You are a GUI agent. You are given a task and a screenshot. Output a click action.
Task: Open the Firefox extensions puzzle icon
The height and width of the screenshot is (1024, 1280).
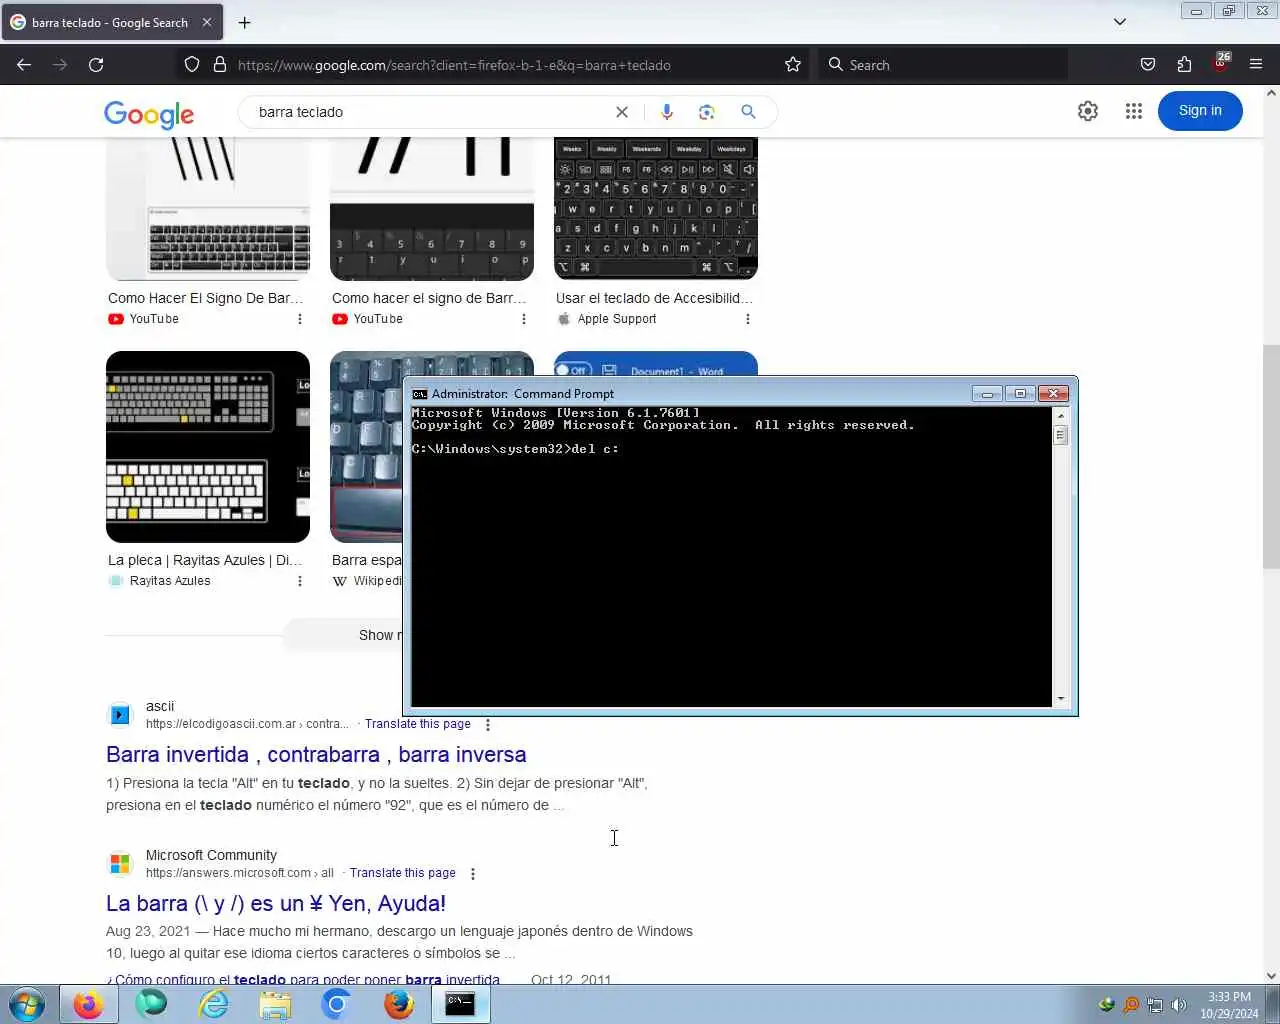coord(1184,65)
